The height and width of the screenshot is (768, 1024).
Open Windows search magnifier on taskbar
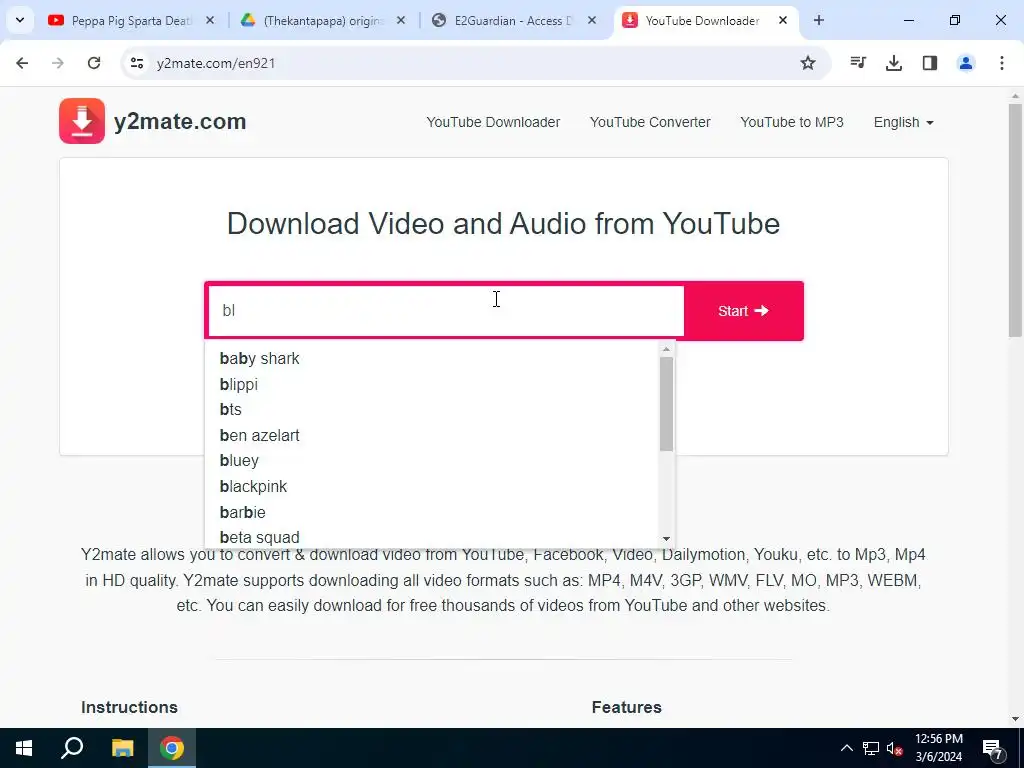tap(72, 748)
